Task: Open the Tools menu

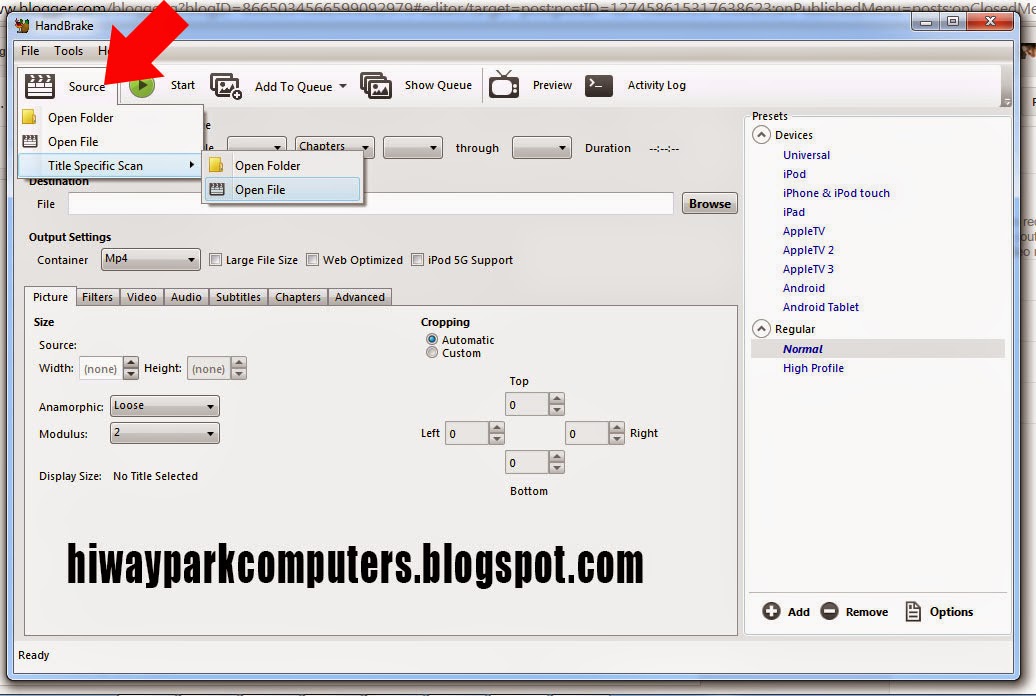Action: click(x=68, y=51)
